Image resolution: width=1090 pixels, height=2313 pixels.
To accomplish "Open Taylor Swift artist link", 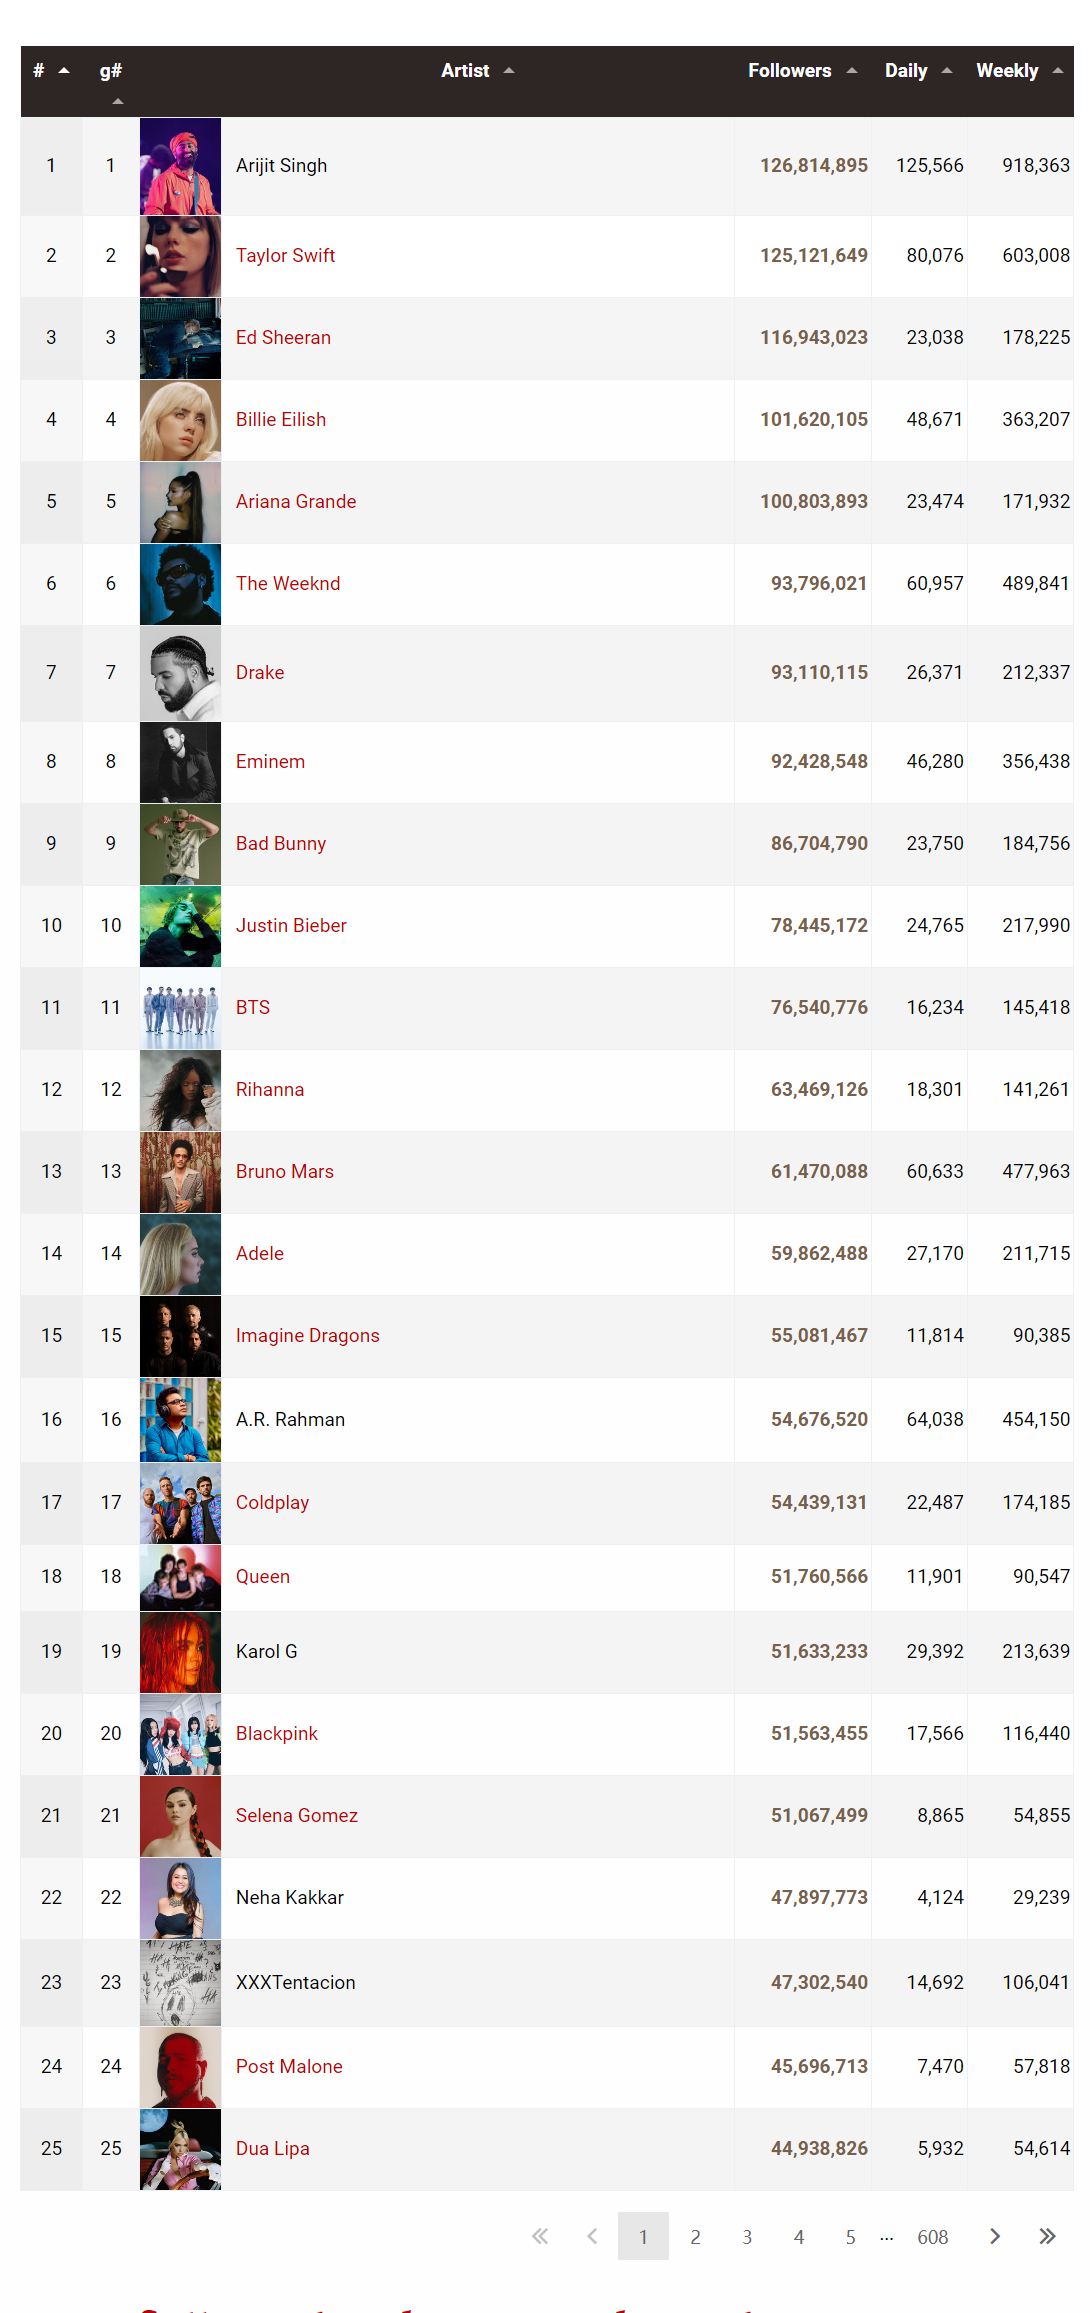I will 285,256.
